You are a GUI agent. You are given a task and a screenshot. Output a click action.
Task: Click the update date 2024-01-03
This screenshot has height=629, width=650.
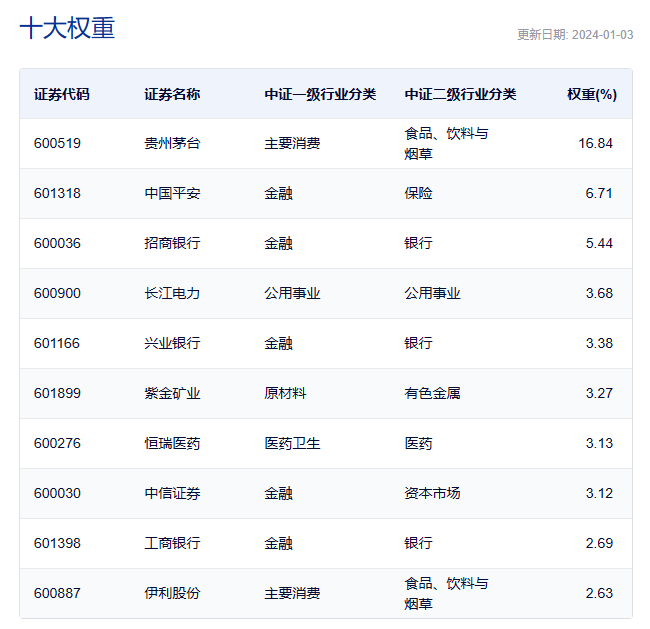click(x=602, y=35)
